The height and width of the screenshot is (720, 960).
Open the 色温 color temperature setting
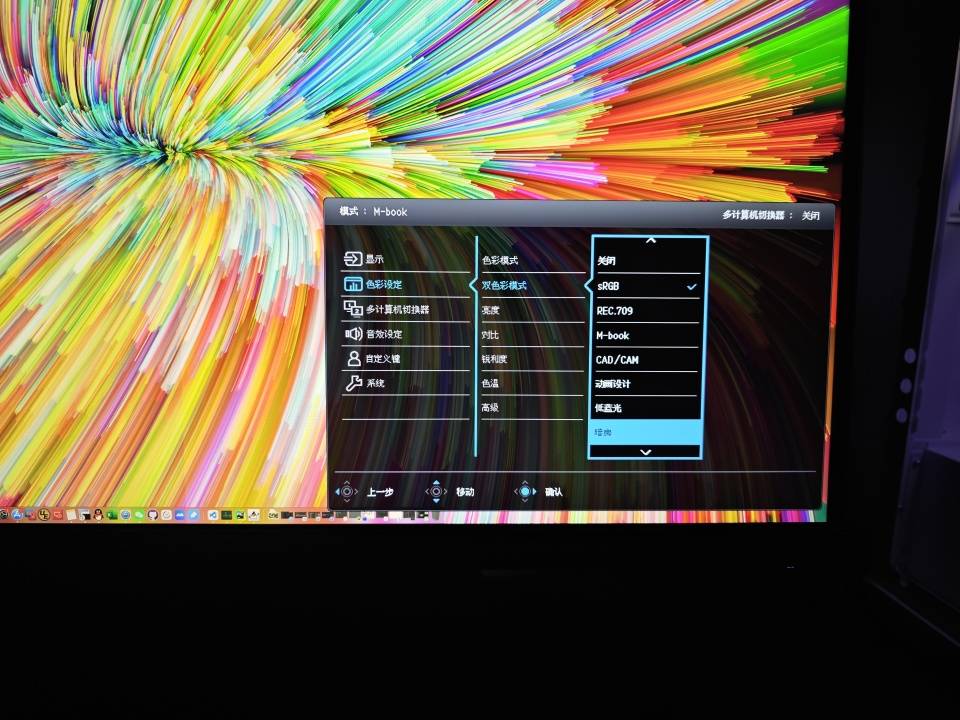[490, 383]
